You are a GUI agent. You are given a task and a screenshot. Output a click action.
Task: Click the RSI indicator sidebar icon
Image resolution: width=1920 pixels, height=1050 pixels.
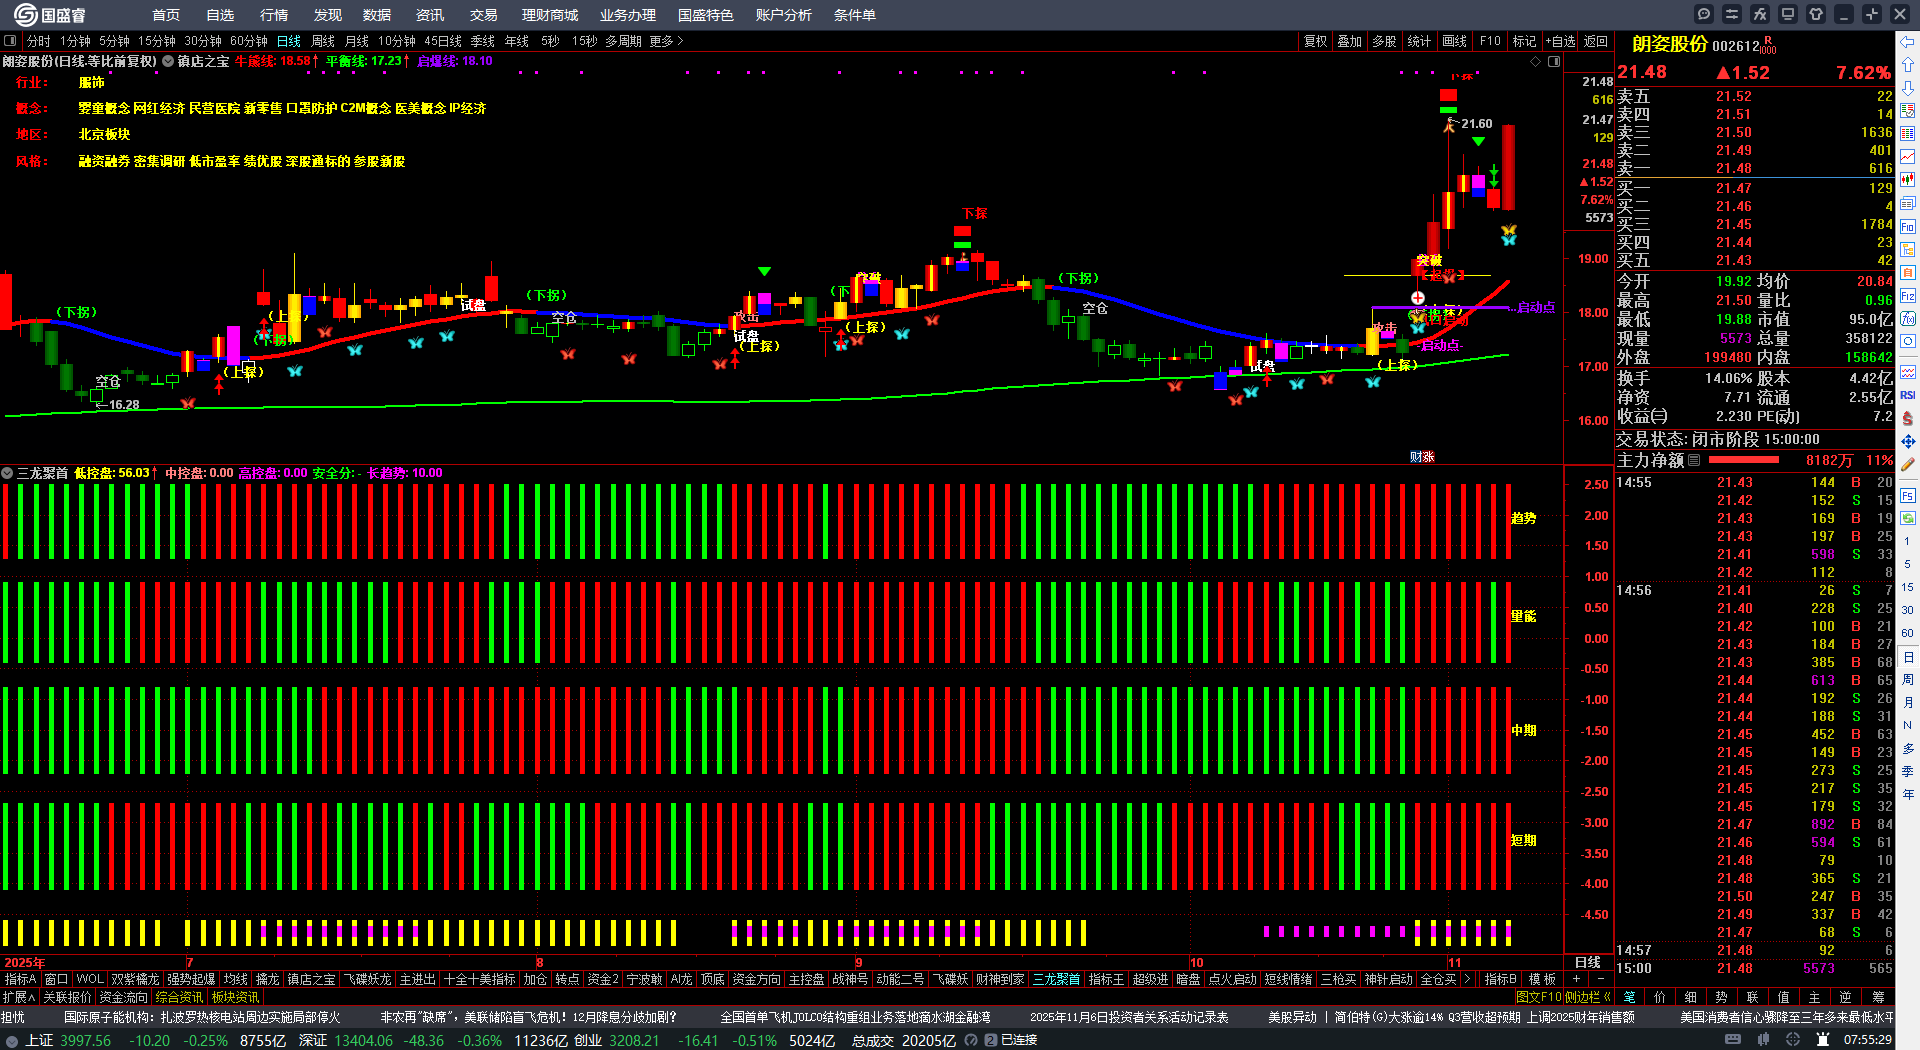point(1908,395)
